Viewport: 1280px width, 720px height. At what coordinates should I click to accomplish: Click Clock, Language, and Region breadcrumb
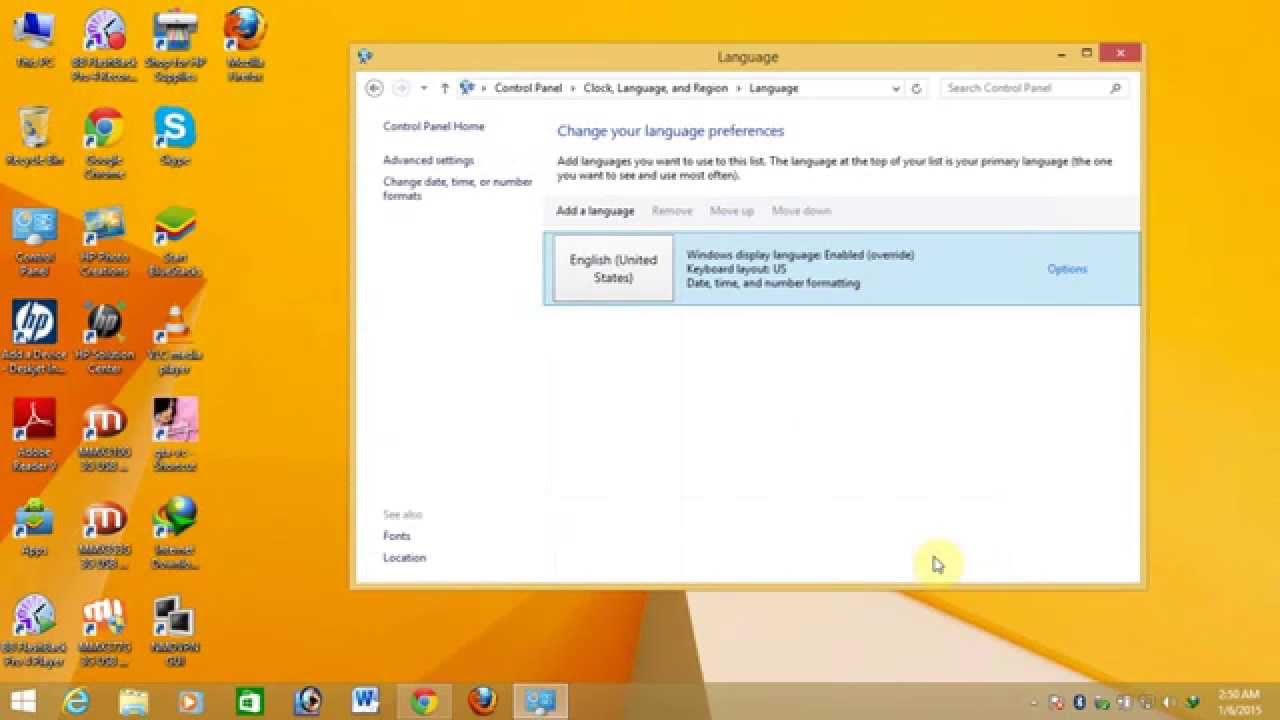(x=656, y=88)
